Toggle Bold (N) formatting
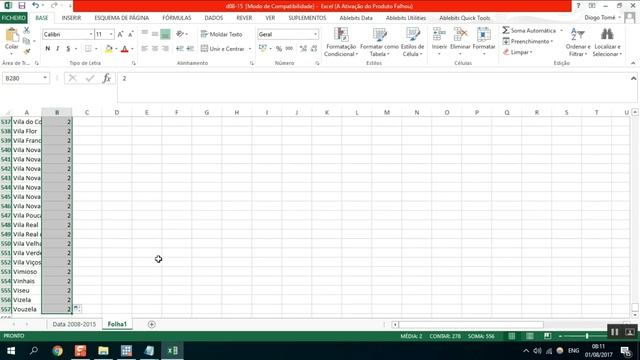640x360 pixels. pos(47,49)
